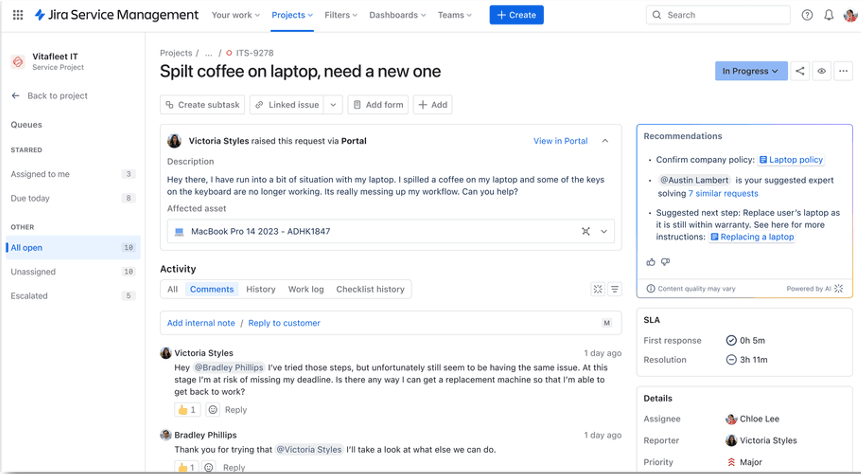This screenshot has width=861, height=474.
Task: Click the Jira Service Management logo
Action: pos(116,15)
